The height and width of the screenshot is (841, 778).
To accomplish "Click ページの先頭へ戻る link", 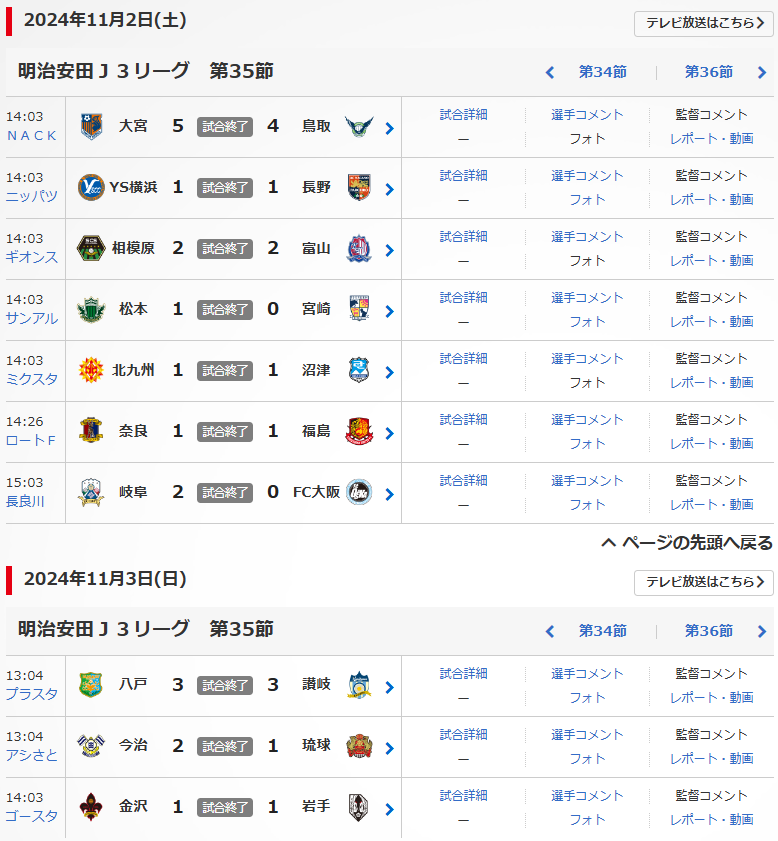I will [687, 543].
